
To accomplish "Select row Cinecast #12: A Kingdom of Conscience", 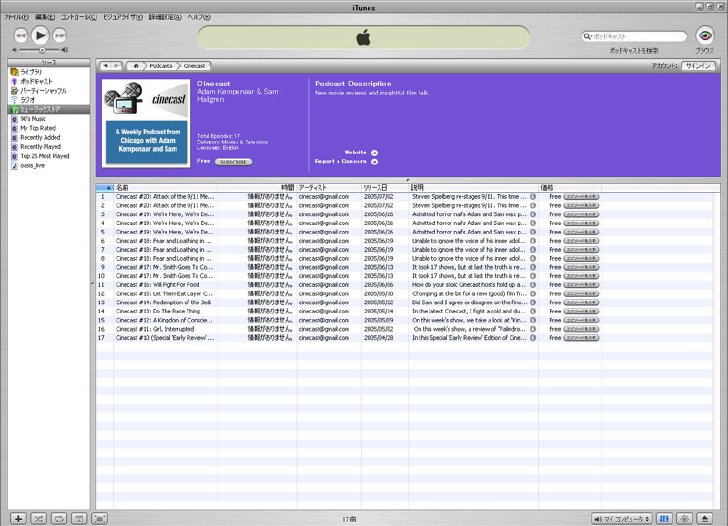I will [x=404, y=320].
